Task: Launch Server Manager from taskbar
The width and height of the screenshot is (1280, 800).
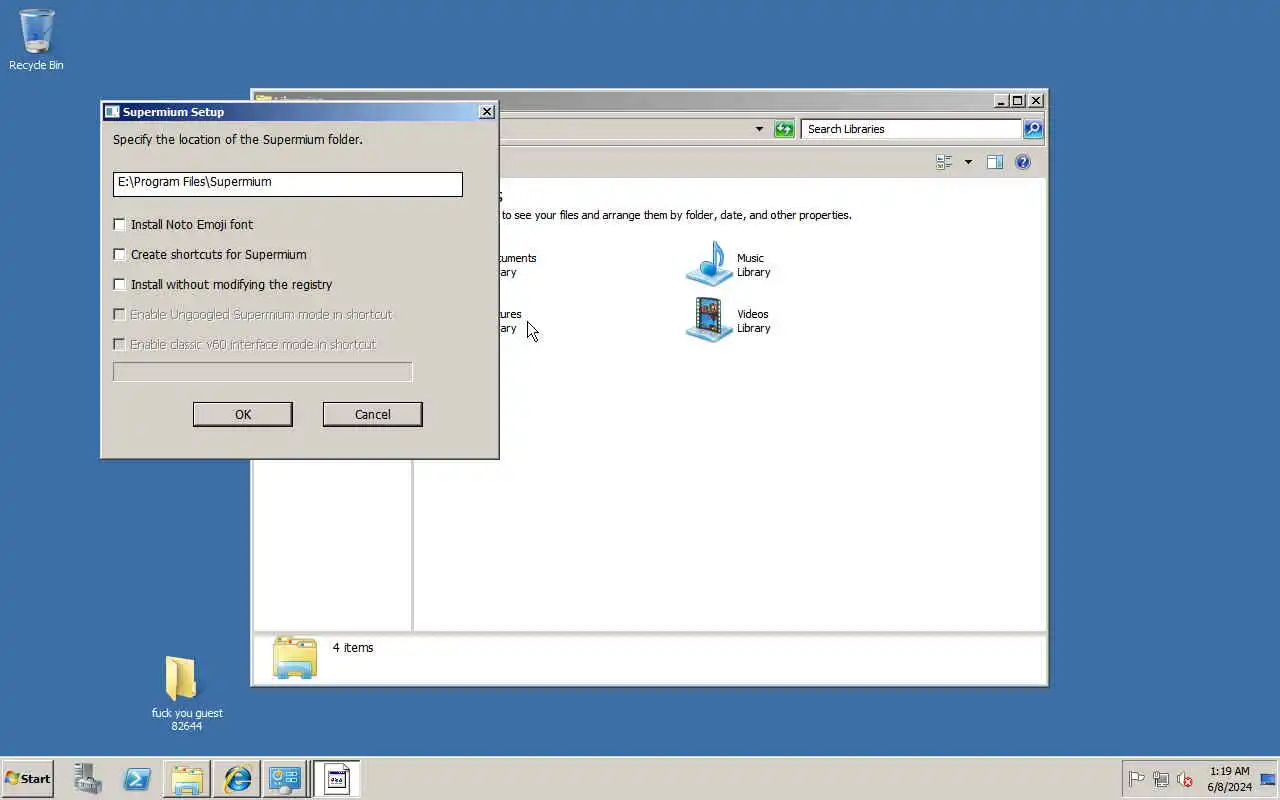Action: pos(88,779)
